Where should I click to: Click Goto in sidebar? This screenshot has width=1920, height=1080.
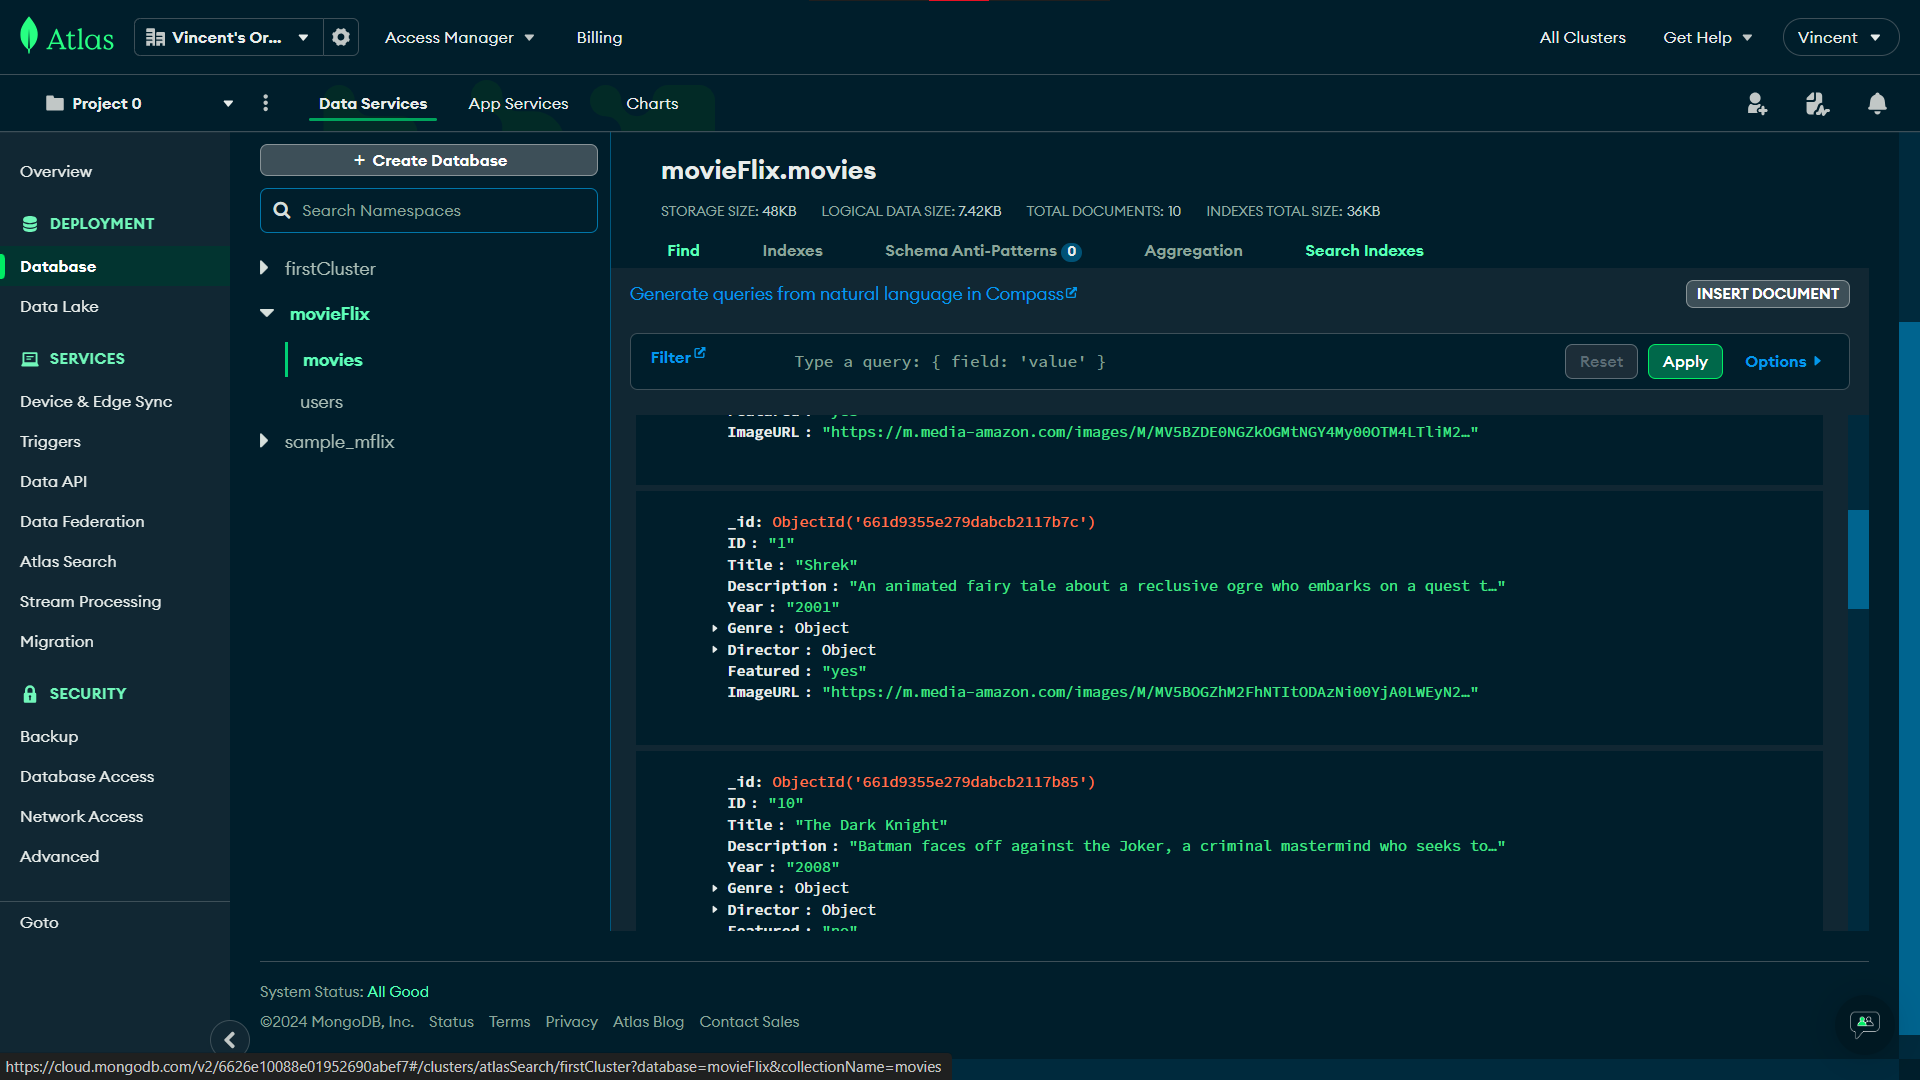pos(39,922)
